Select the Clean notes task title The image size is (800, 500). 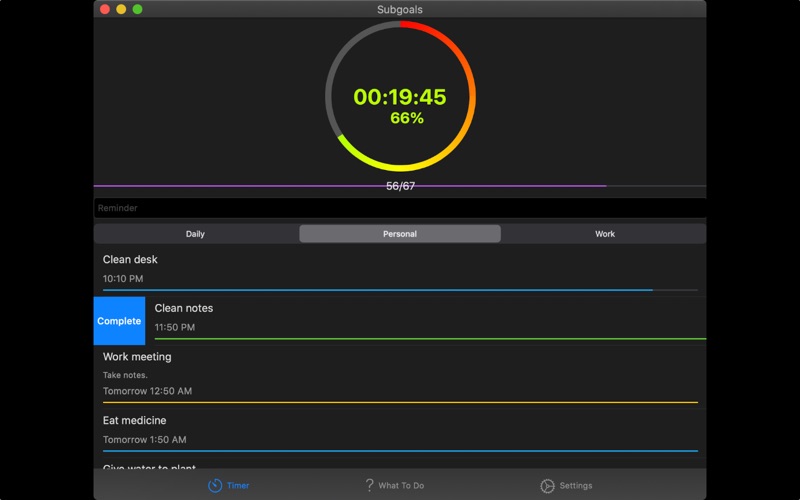tap(184, 308)
